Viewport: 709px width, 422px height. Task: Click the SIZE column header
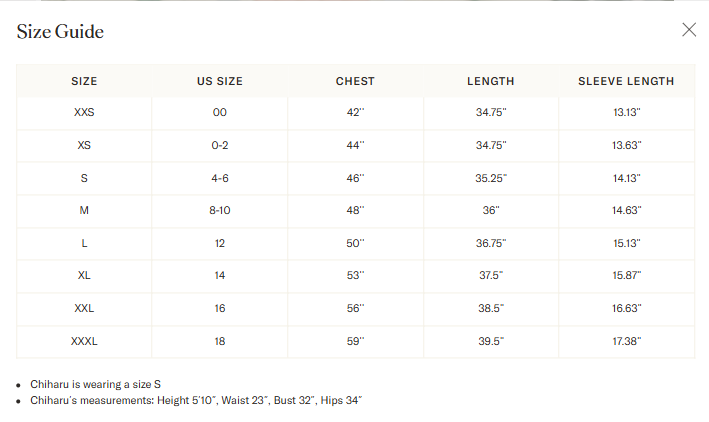84,81
